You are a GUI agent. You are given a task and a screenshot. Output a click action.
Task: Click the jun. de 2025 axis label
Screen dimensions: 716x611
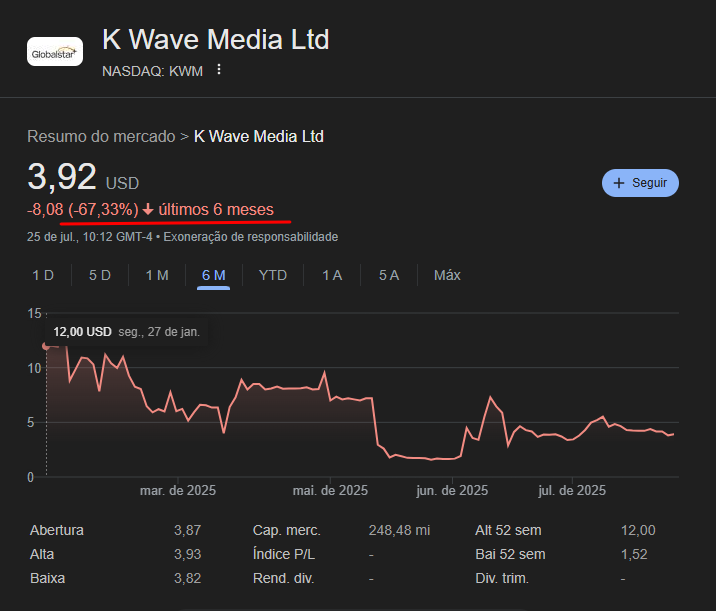452,490
